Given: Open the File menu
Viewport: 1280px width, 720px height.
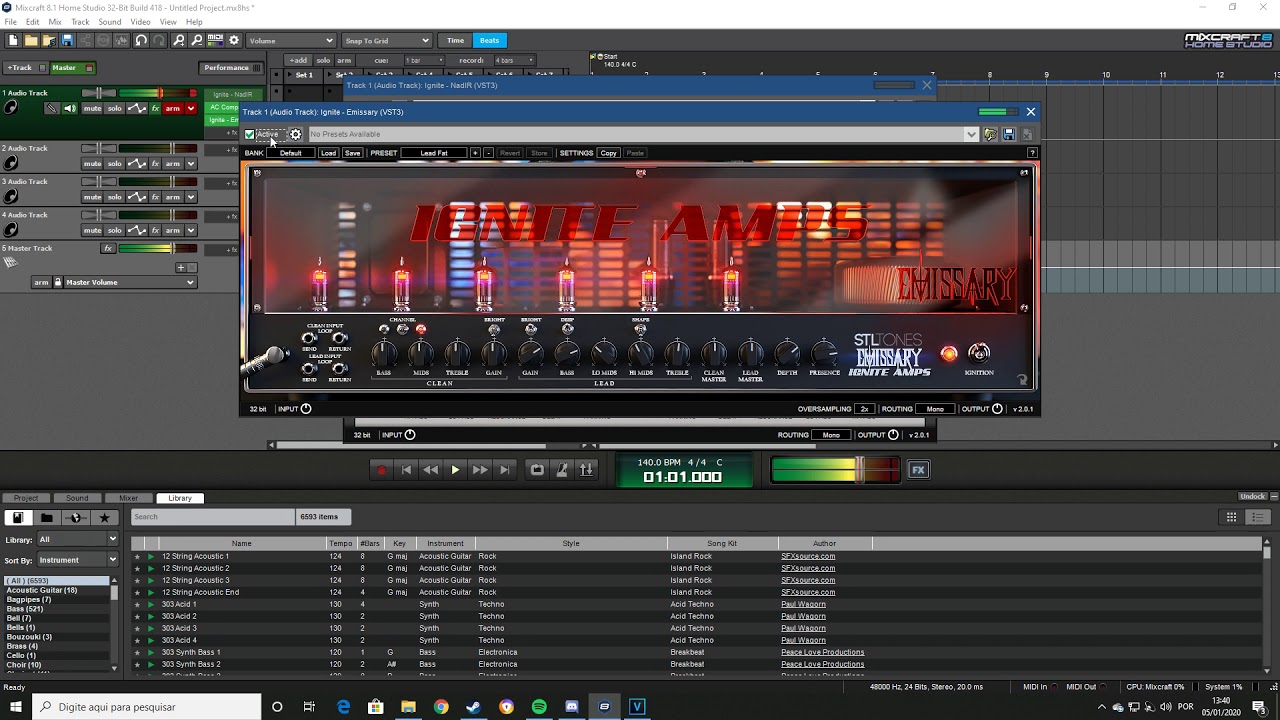Looking at the screenshot, I should [10, 22].
